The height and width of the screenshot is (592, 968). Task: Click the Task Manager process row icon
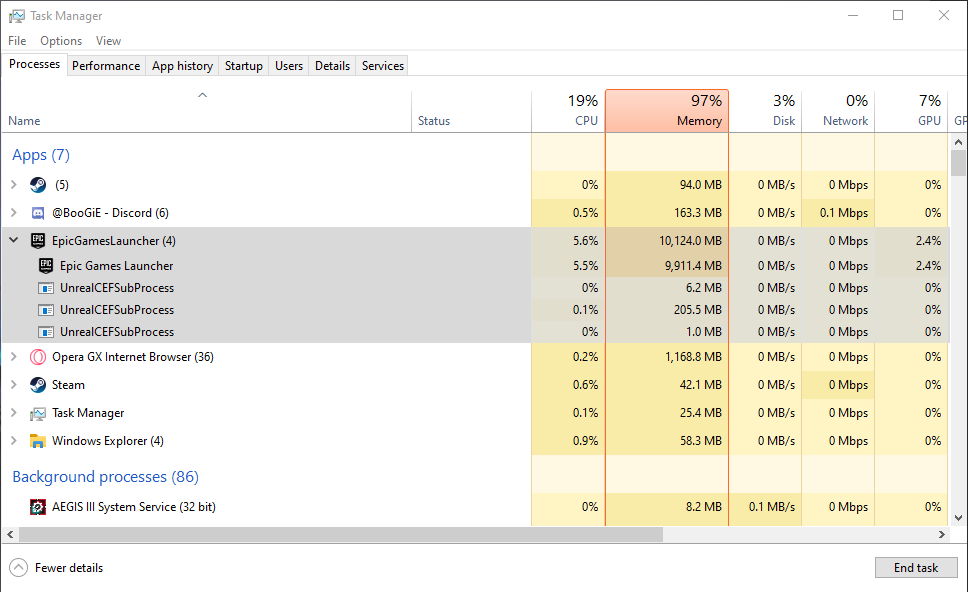[38, 413]
